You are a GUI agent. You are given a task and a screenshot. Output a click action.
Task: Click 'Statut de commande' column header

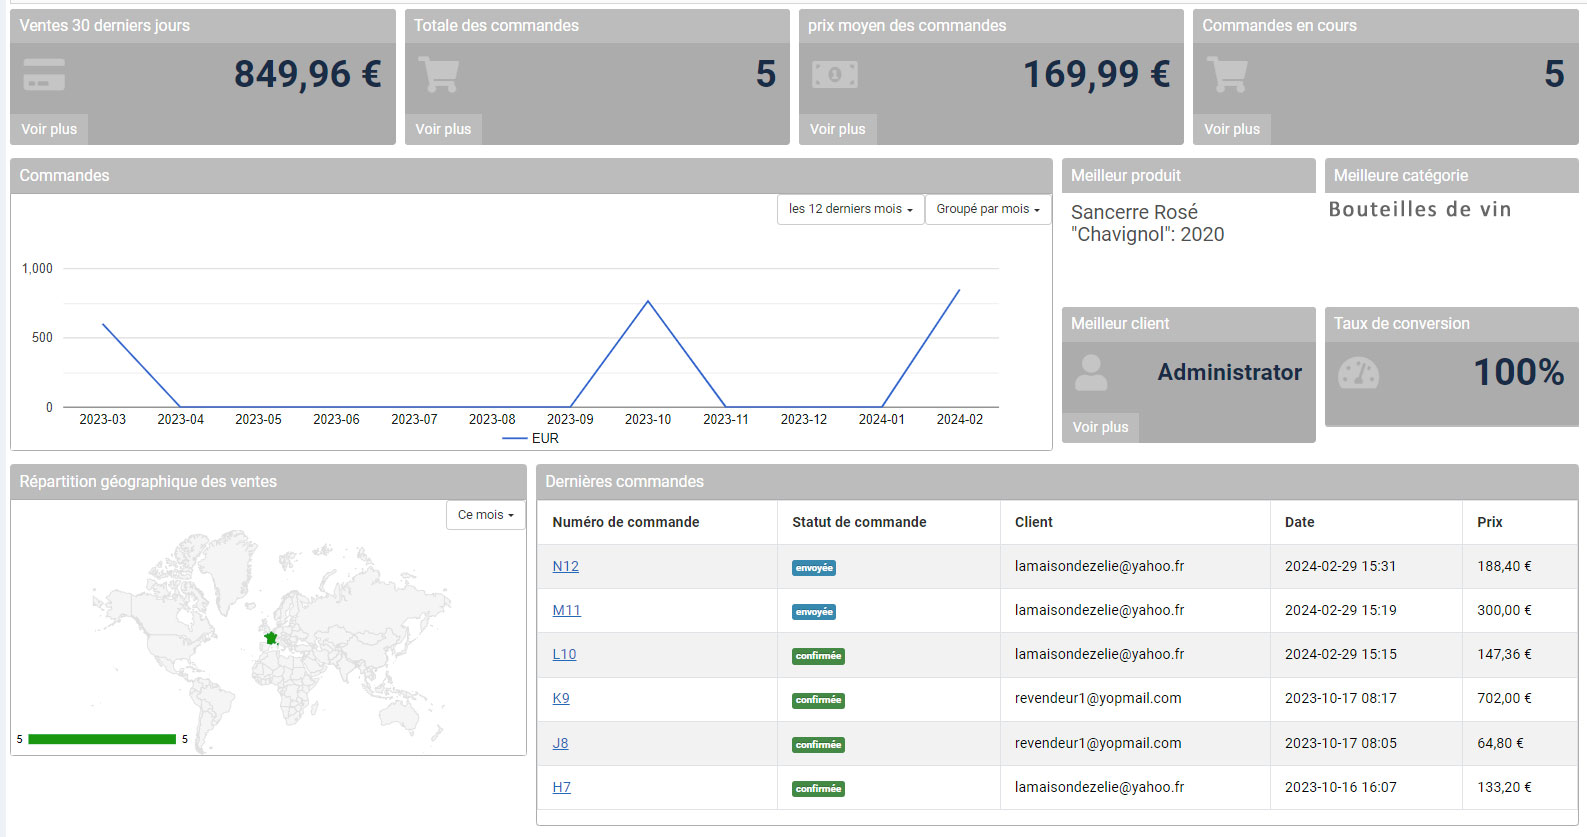coord(859,522)
